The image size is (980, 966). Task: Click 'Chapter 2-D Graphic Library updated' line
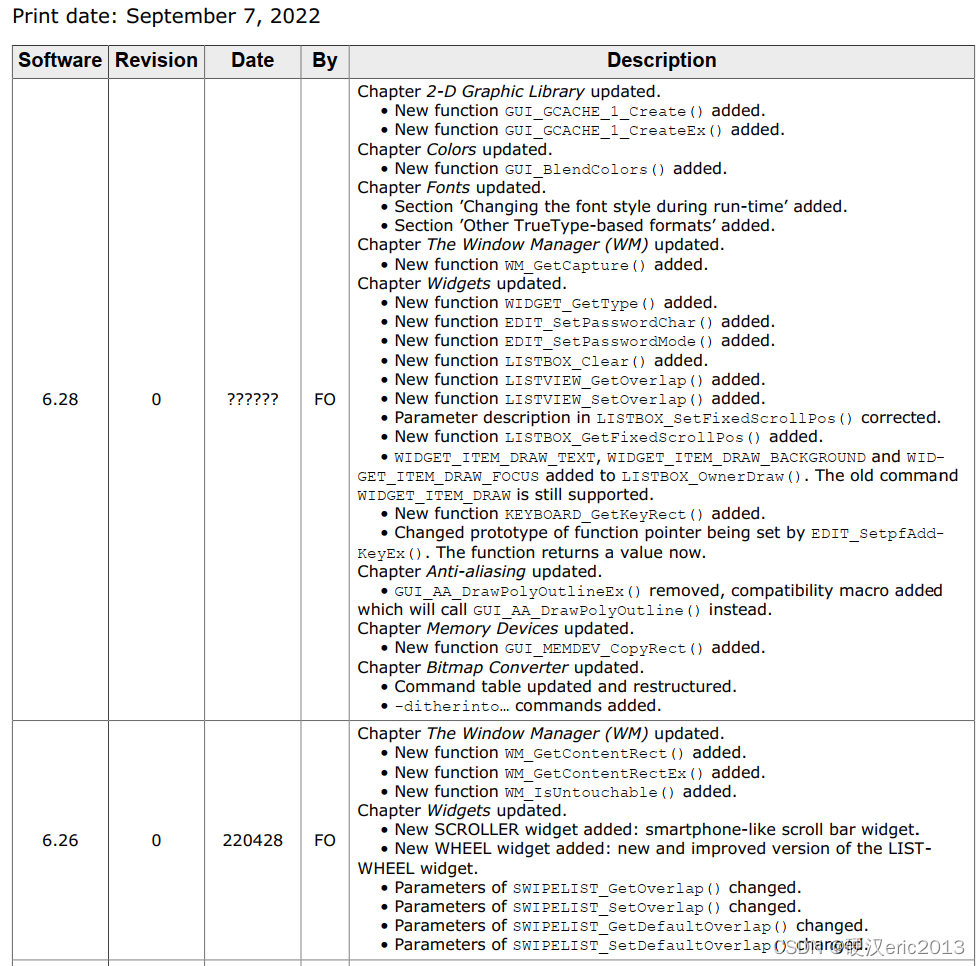509,92
